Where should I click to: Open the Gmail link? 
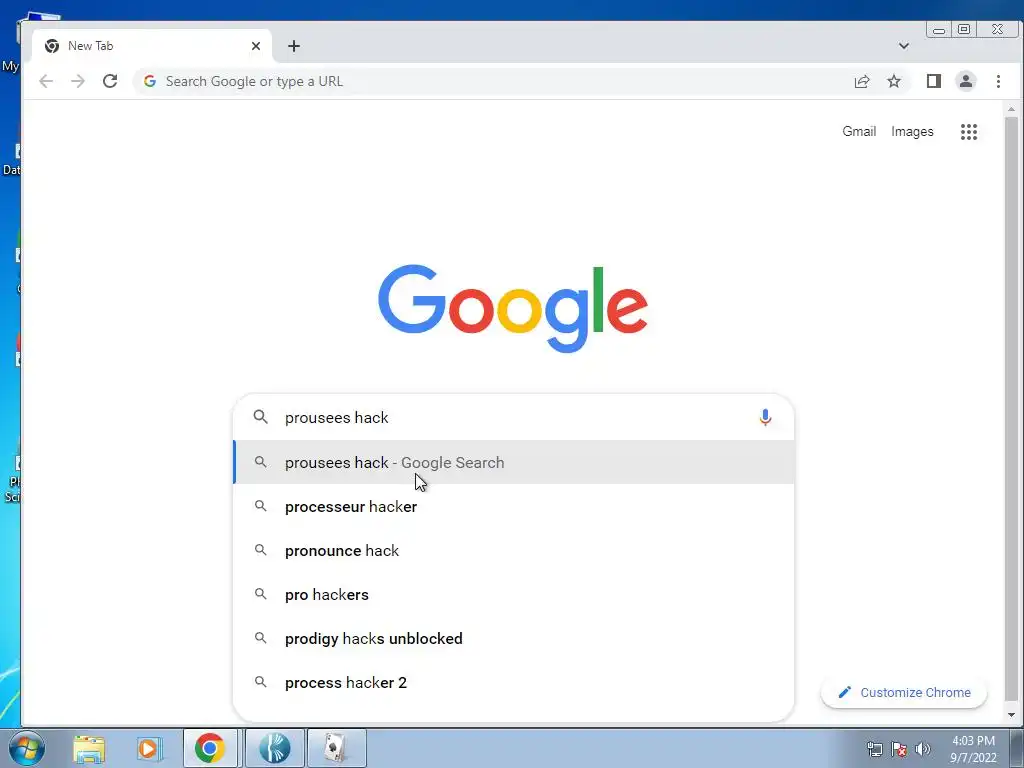(859, 131)
